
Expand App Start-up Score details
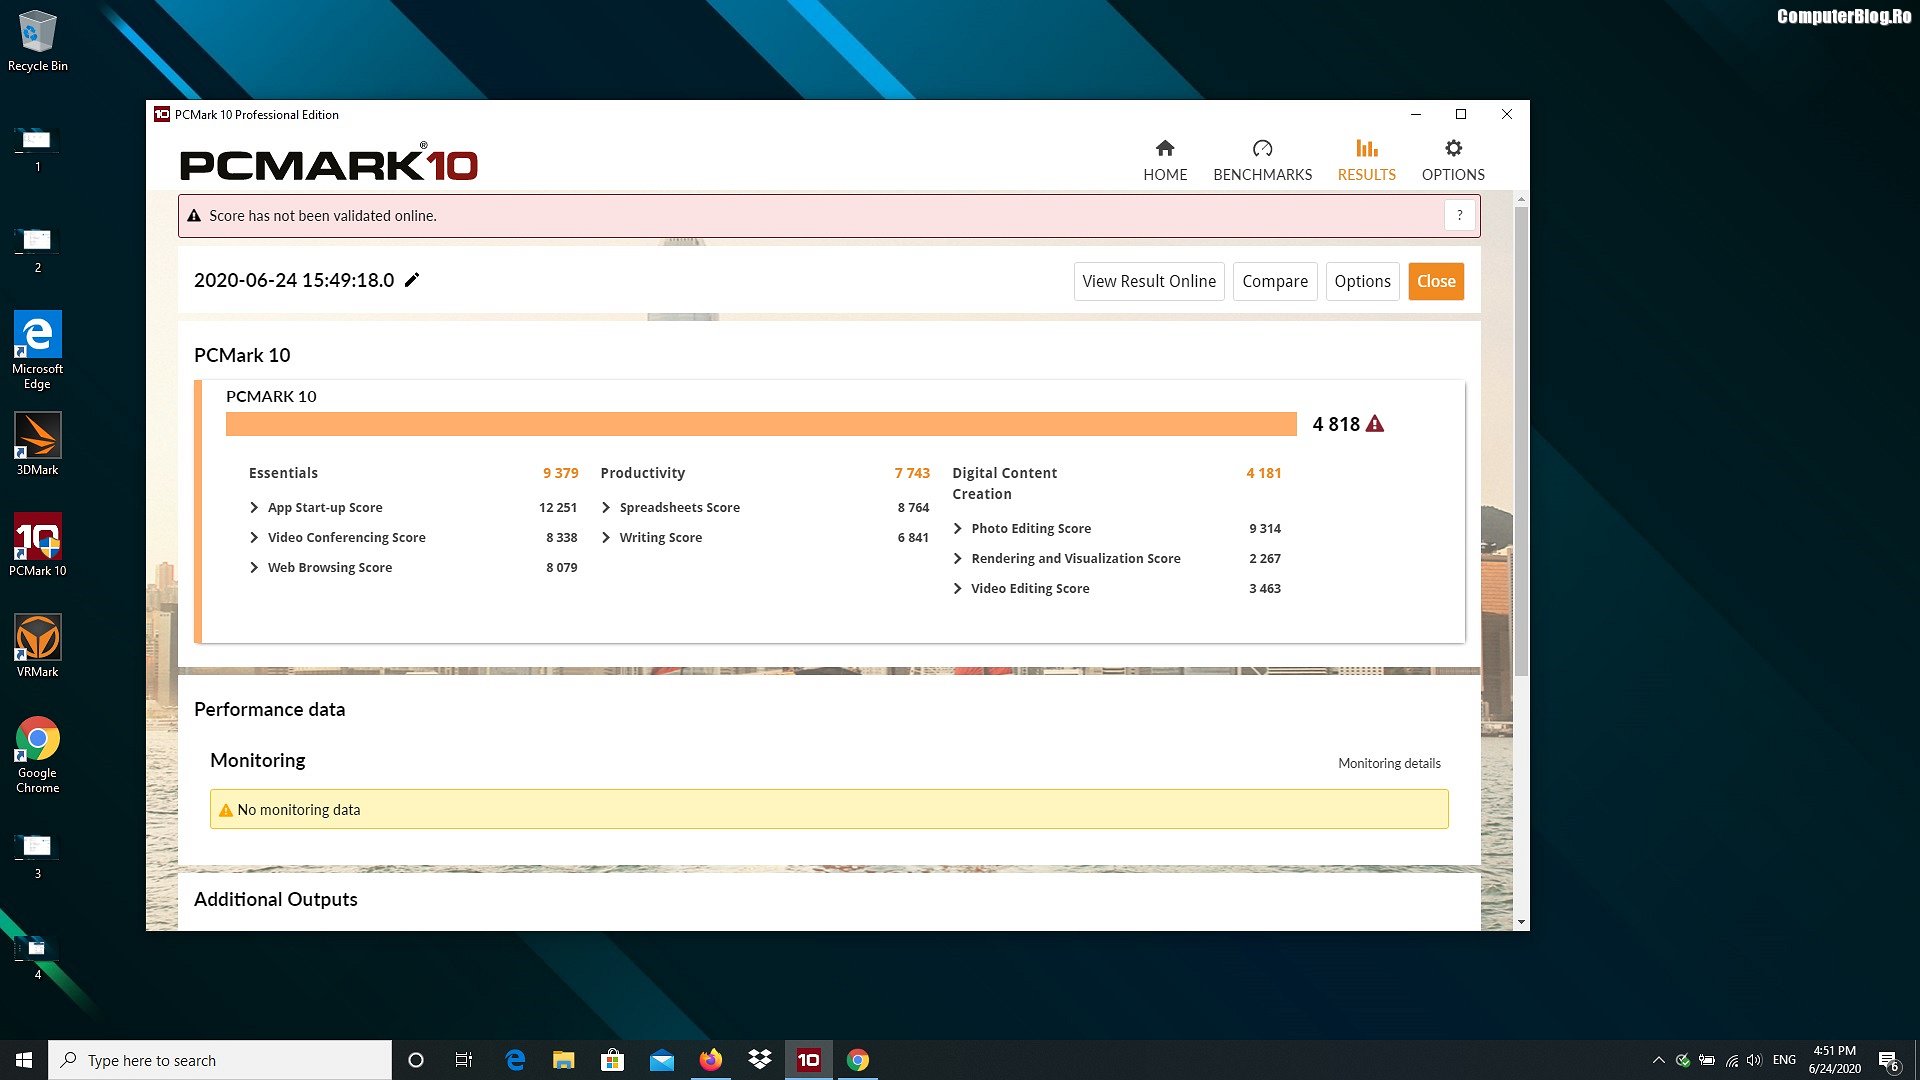254,508
